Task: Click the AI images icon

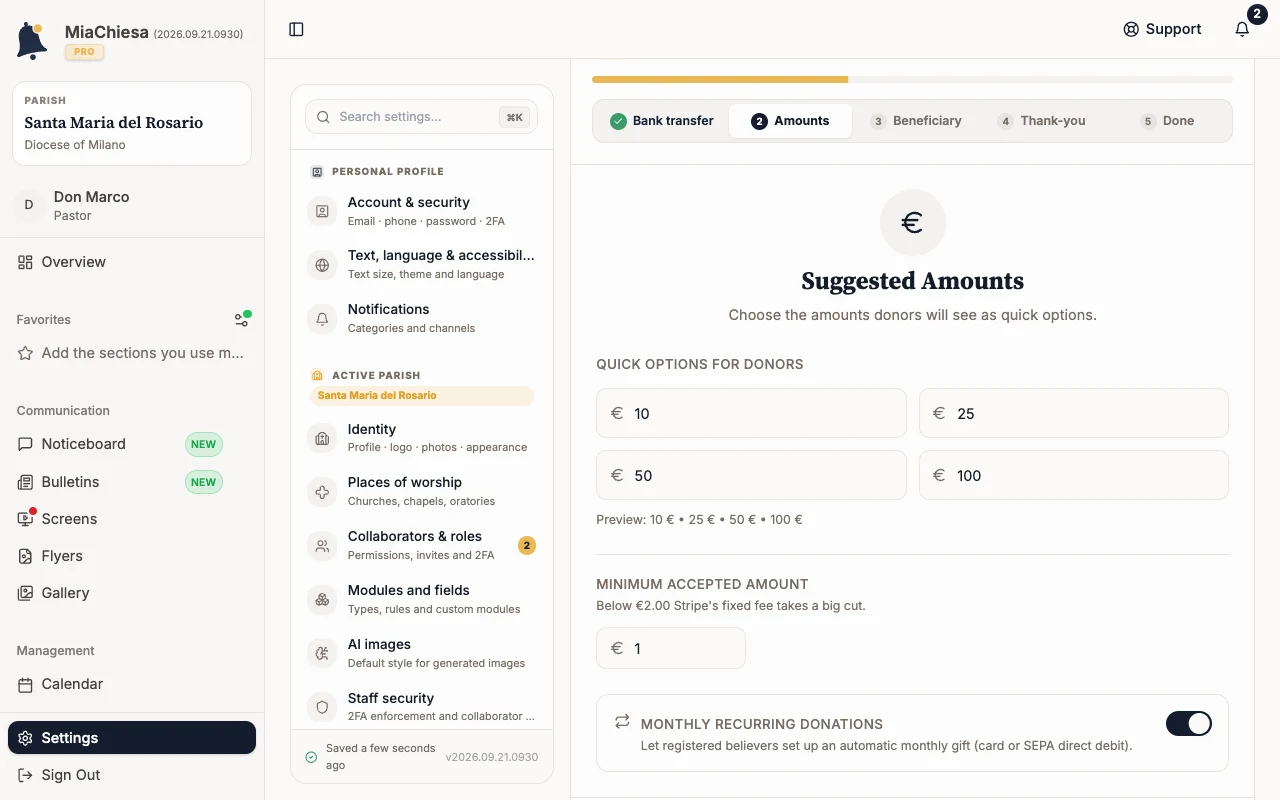Action: pyautogui.click(x=322, y=654)
